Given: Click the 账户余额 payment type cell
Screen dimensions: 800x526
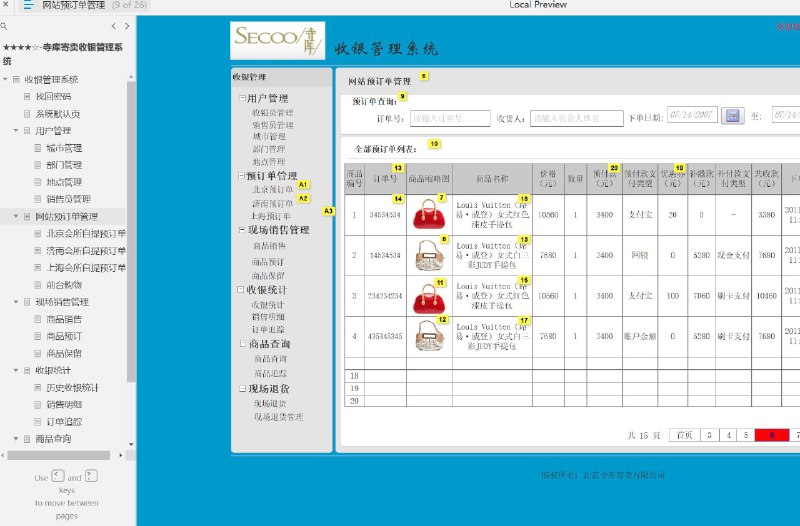Looking at the screenshot, I should click(x=640, y=336).
